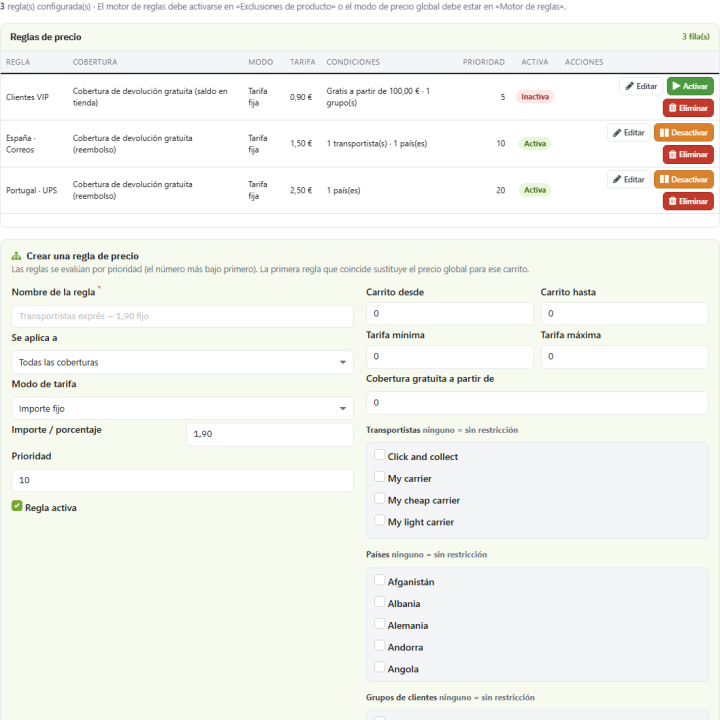720x720 pixels.
Task: Click the Tarifa máxima field
Action: [624, 357]
